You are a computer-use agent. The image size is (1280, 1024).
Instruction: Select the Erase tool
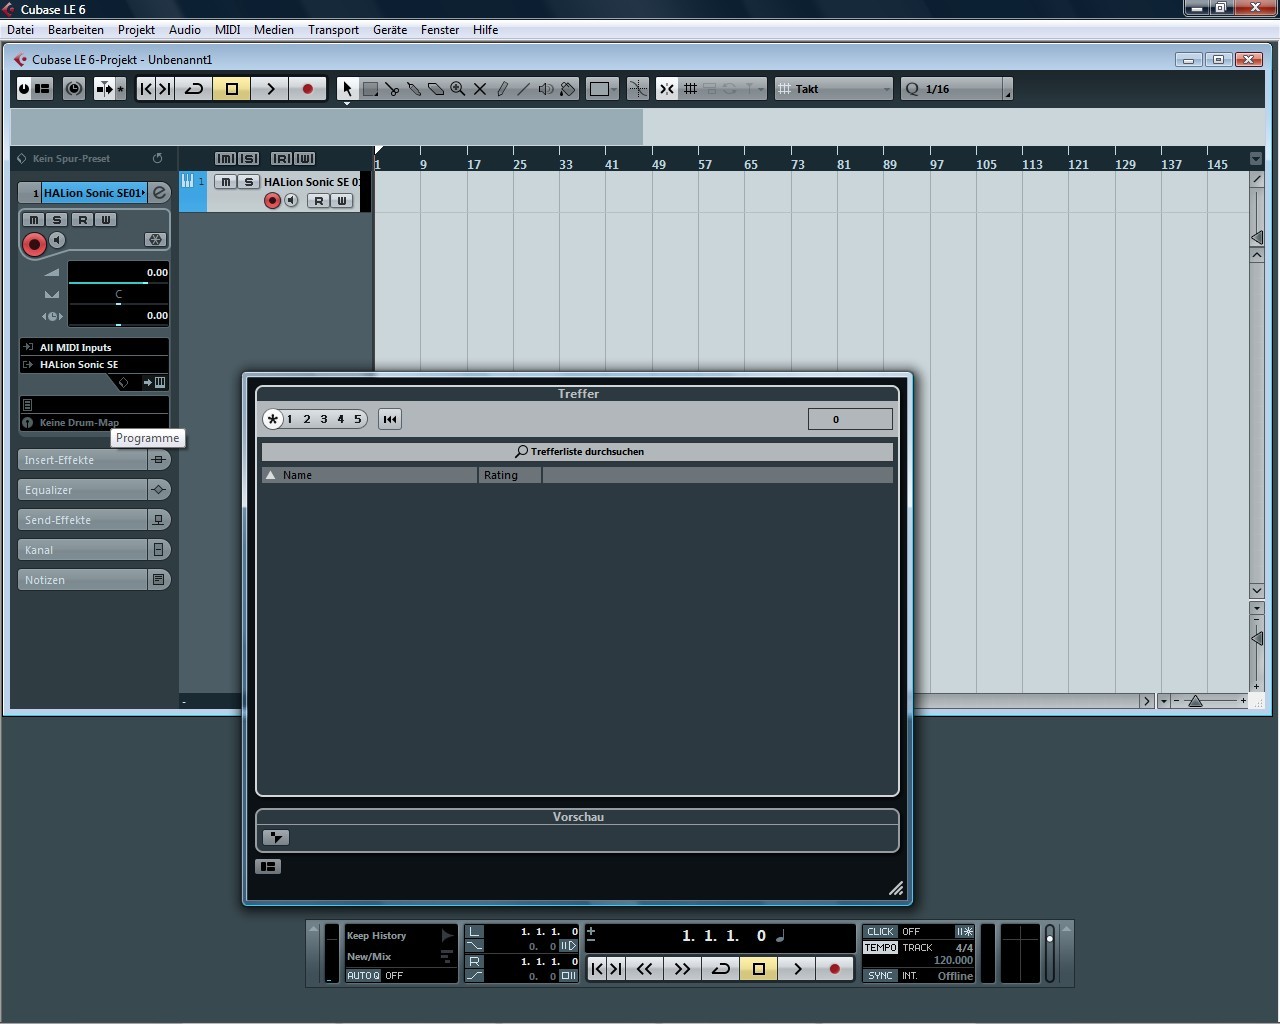(436, 89)
